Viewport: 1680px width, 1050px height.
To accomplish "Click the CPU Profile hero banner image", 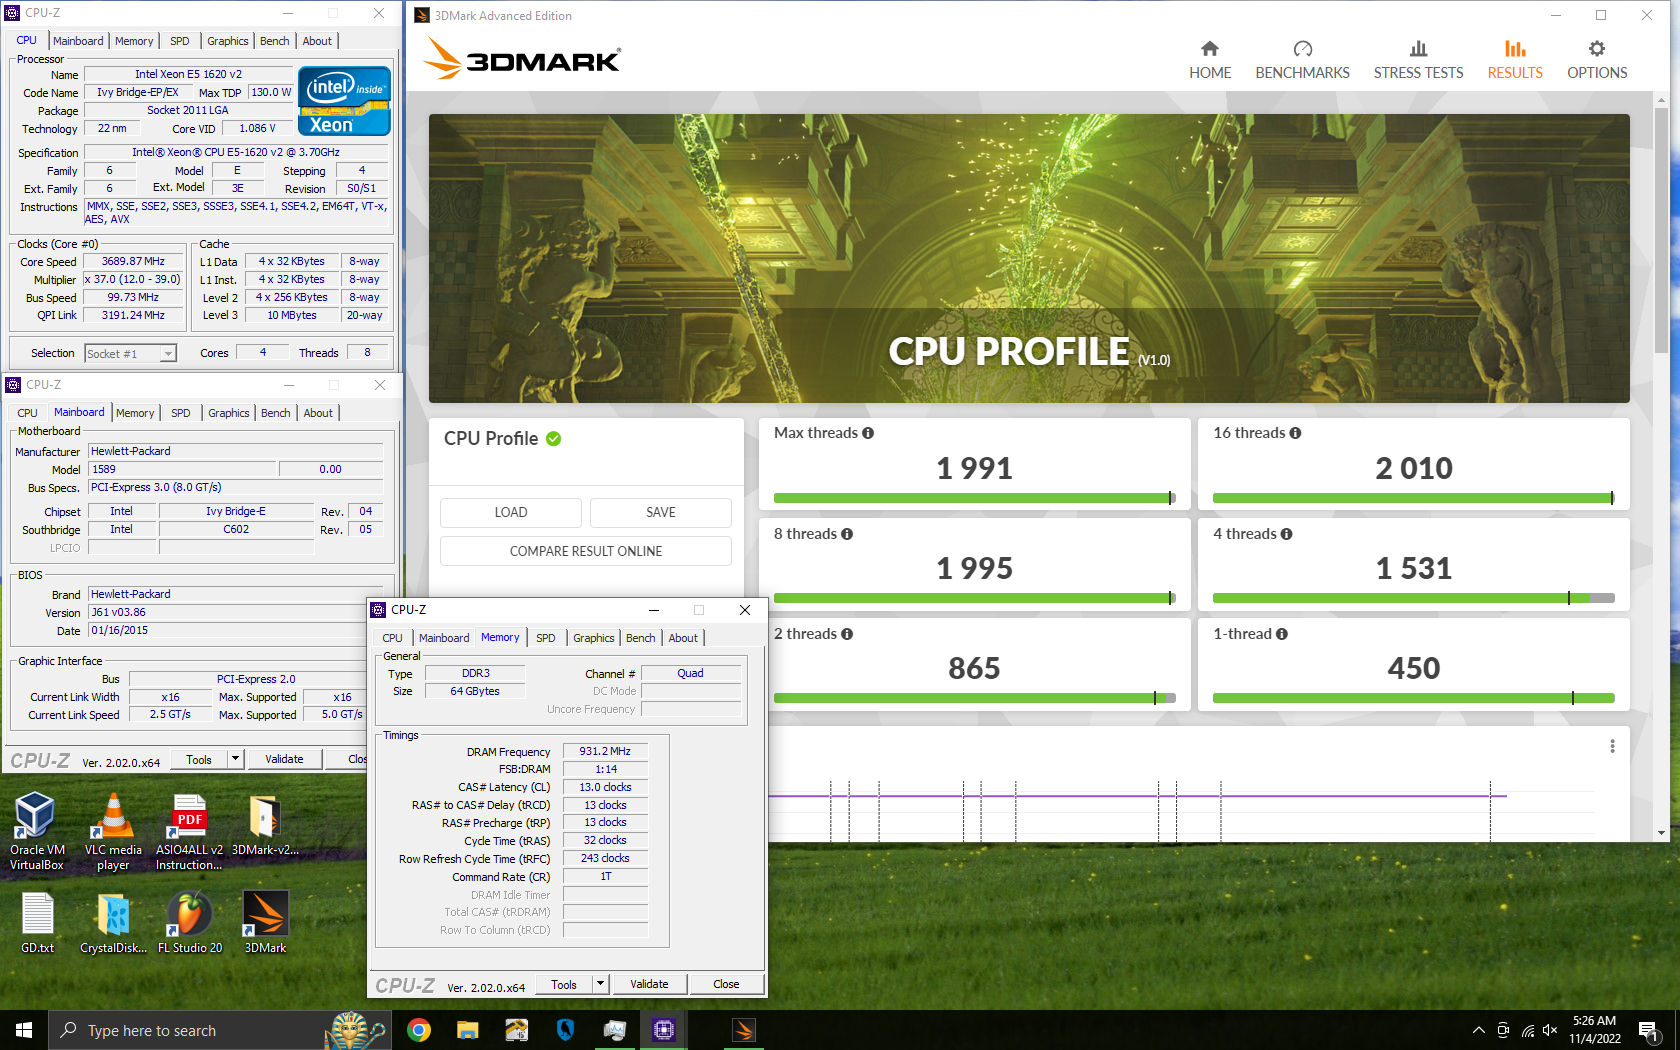I will click(1029, 258).
